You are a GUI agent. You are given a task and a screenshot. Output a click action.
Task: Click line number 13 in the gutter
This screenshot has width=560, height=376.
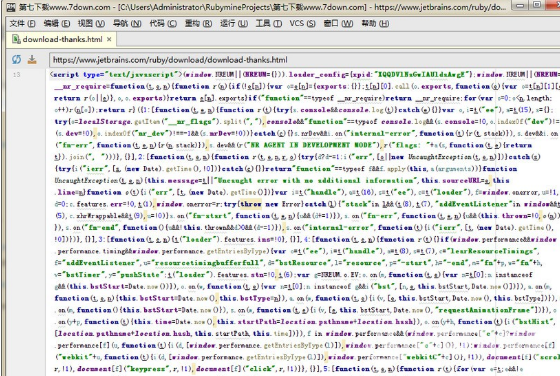16,75
